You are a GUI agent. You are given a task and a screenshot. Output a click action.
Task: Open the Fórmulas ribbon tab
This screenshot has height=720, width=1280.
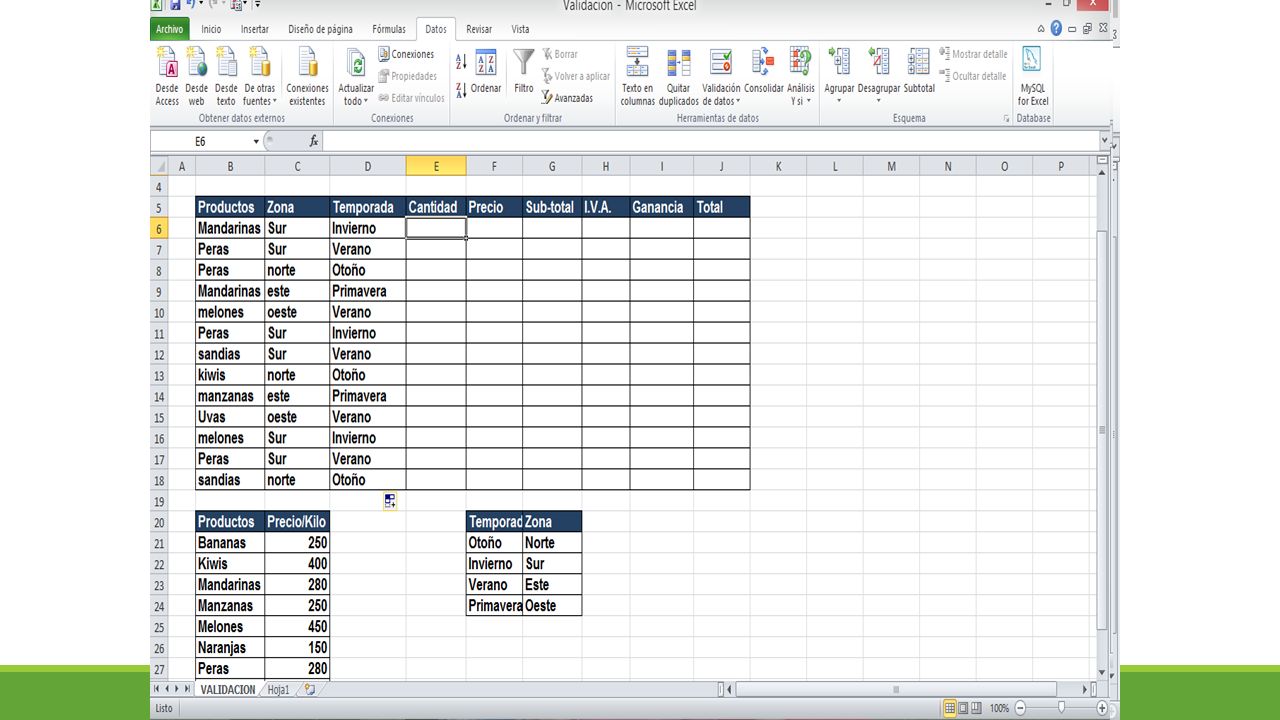coord(389,29)
